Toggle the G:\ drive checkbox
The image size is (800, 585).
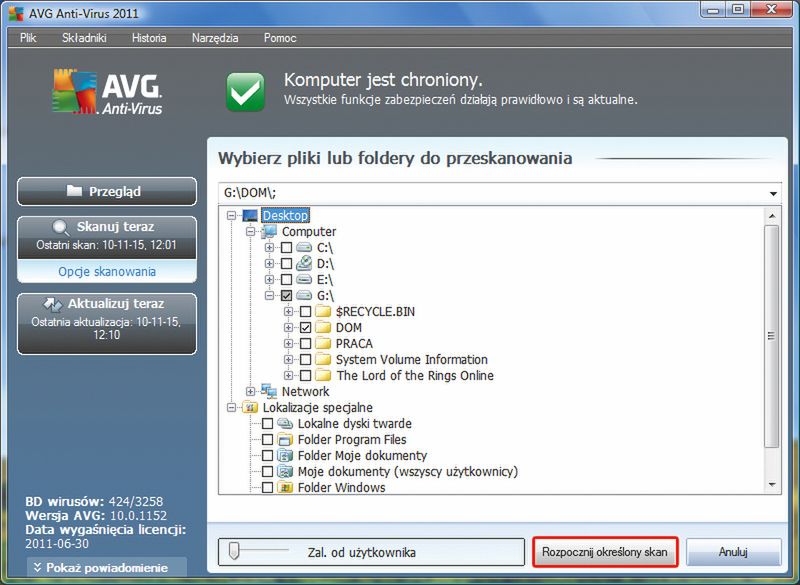[287, 295]
